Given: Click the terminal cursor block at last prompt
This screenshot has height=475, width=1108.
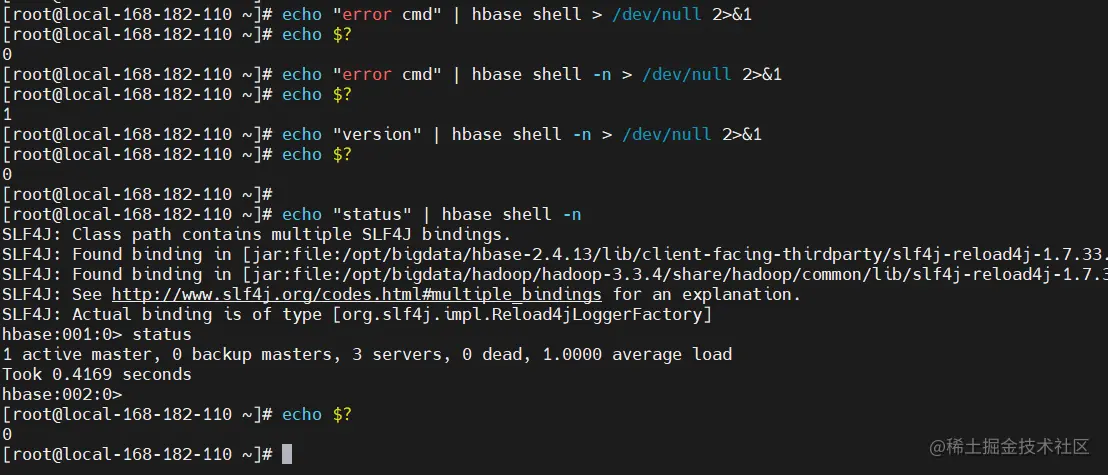Looking at the screenshot, I should pyautogui.click(x=286, y=454).
